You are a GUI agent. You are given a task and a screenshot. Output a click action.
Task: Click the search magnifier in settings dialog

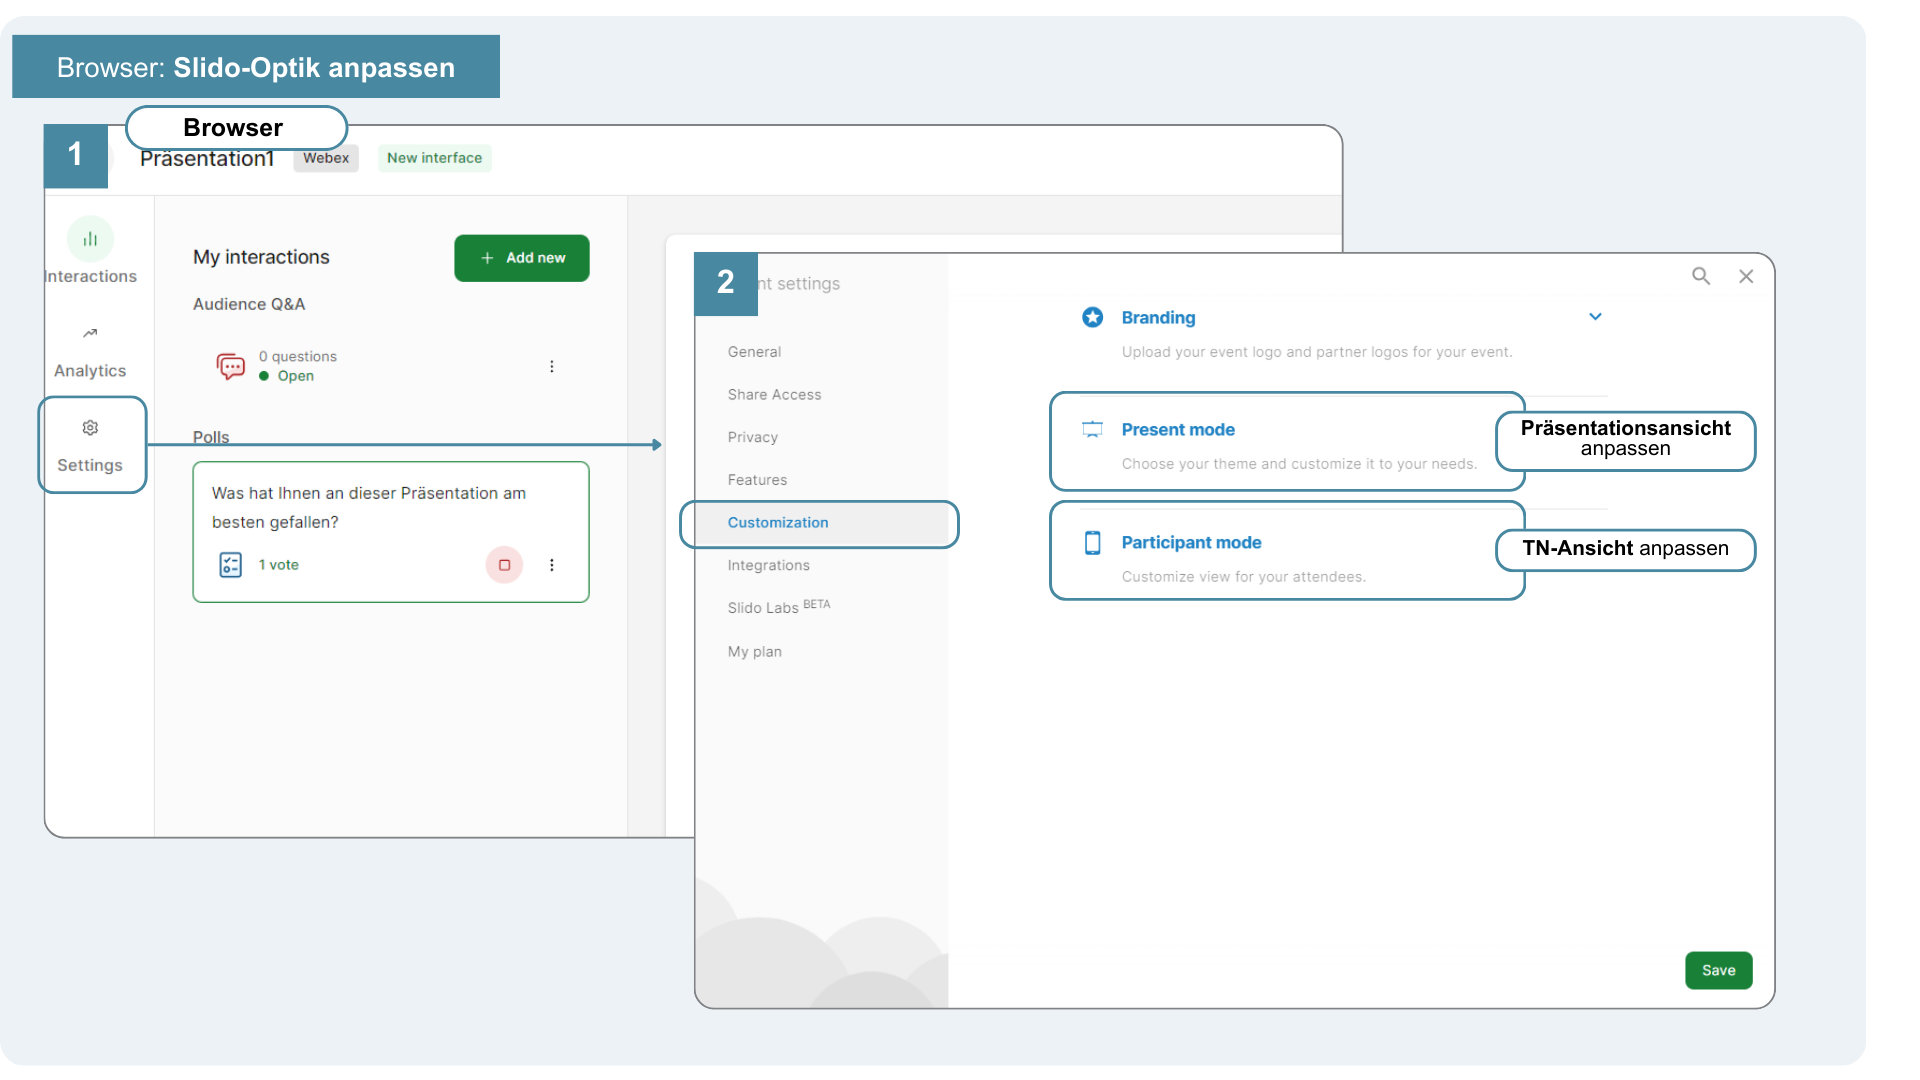(1701, 276)
